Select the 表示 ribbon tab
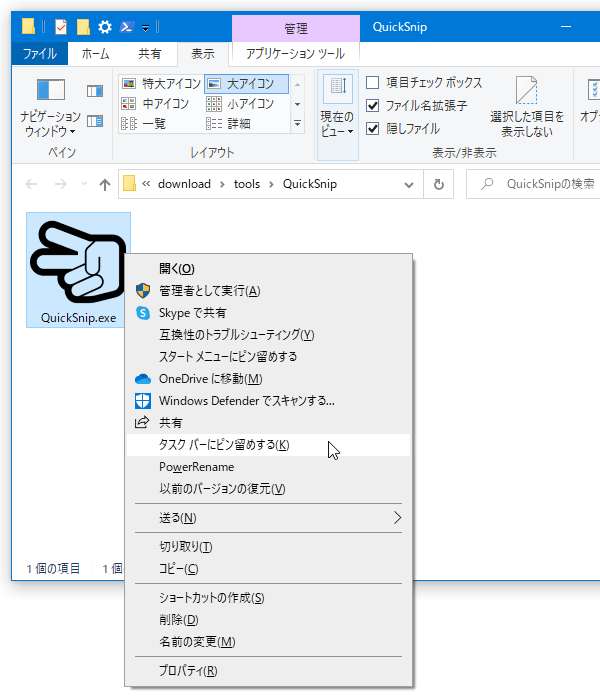The image size is (600, 698). point(203,54)
